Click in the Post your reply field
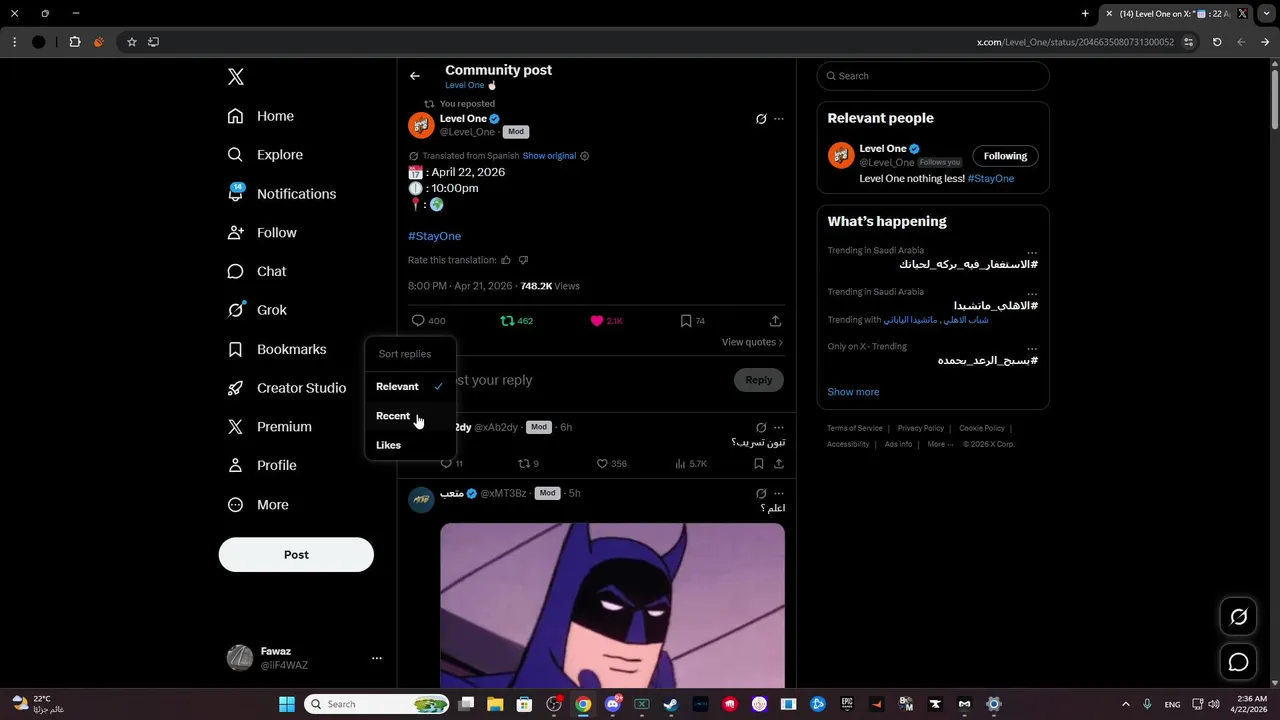Image resolution: width=1280 pixels, height=720 pixels. [x=590, y=380]
